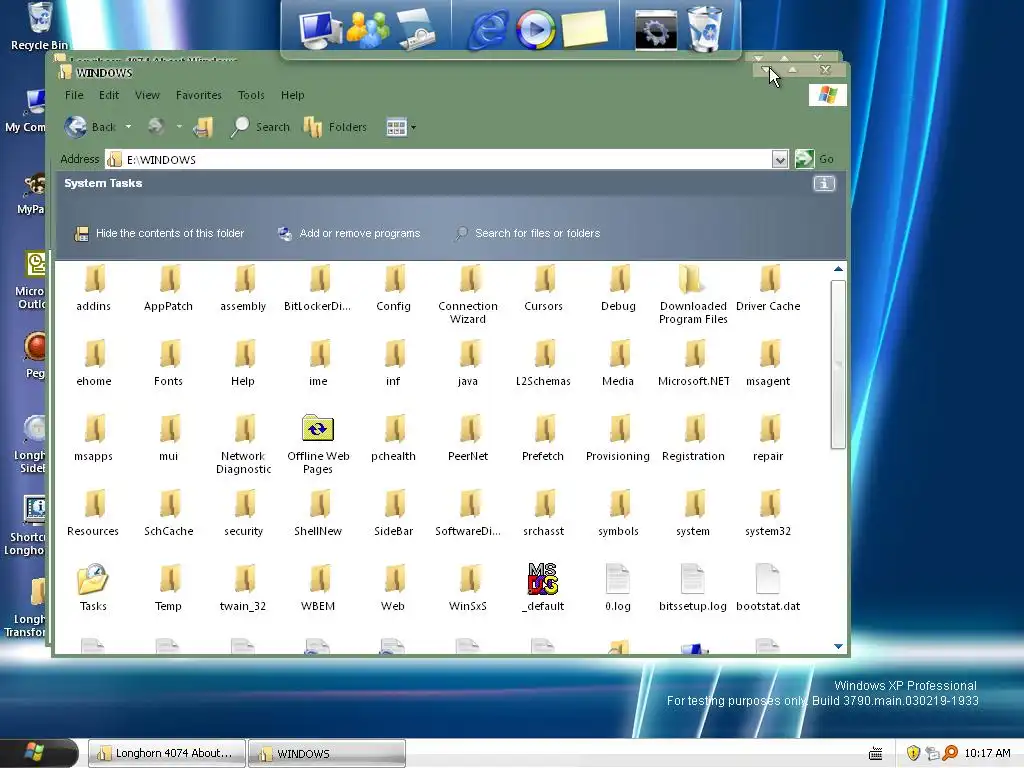1024x768 pixels.
Task: Open the people/contacts icon in top dock
Action: click(368, 29)
